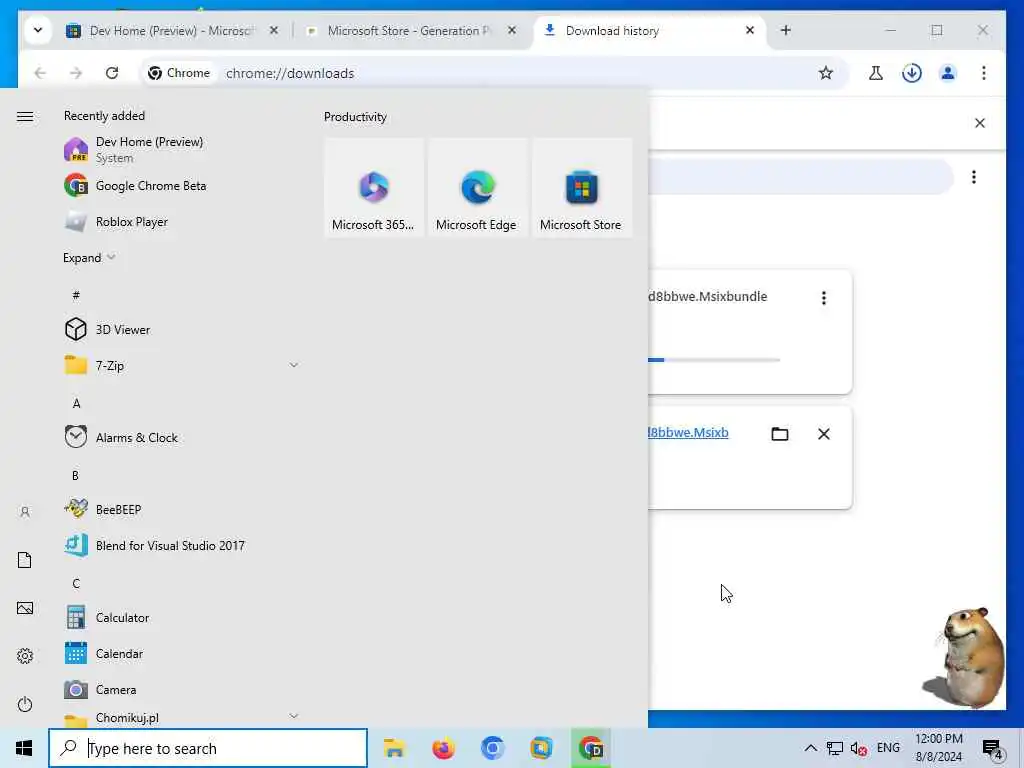This screenshot has height=768, width=1024.
Task: Open the Chrome three-dot menu
Action: (x=984, y=72)
